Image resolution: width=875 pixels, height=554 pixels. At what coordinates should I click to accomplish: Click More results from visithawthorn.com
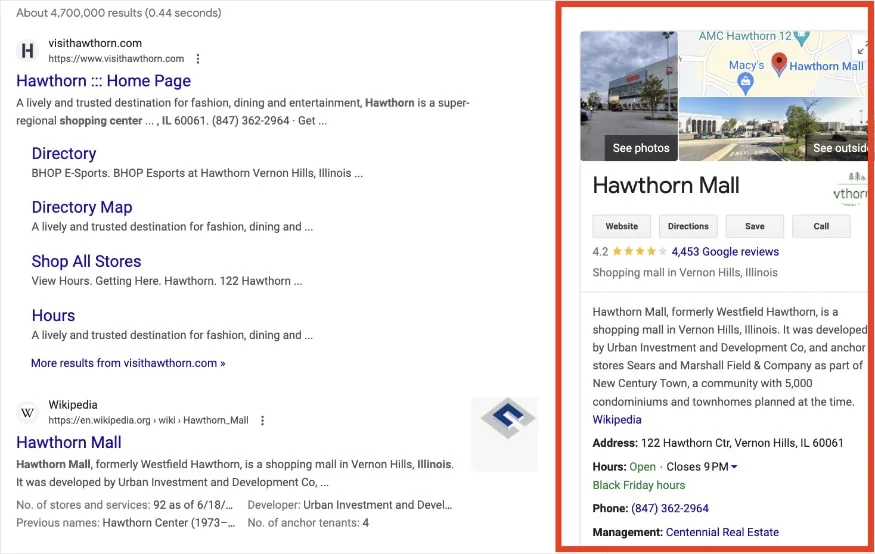click(x=128, y=363)
